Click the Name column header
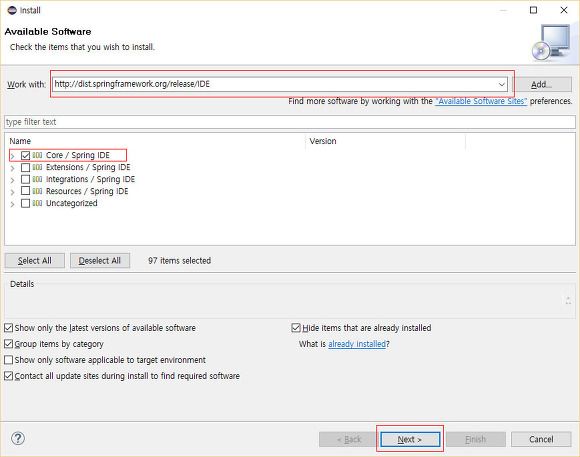The width and height of the screenshot is (580, 457). [x=155, y=141]
